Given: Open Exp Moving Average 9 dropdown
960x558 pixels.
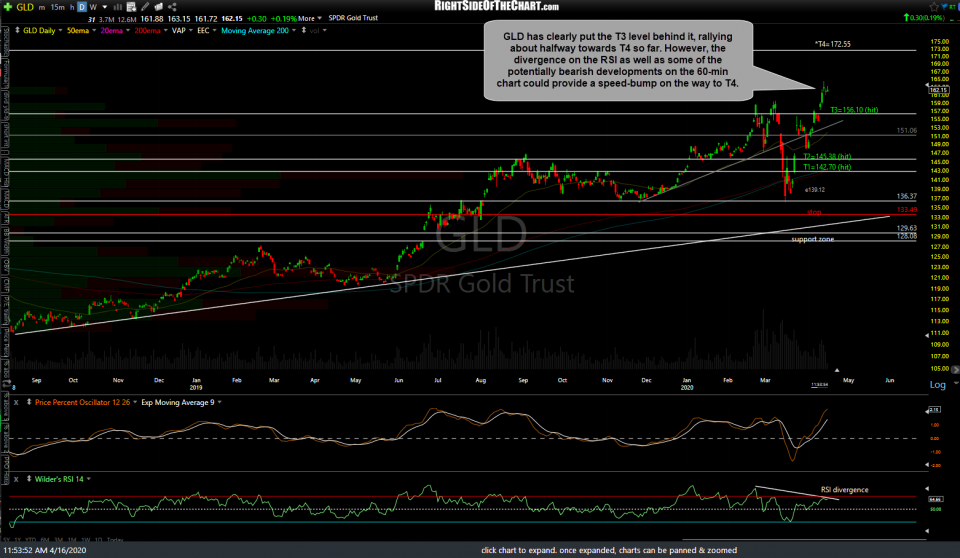Looking at the screenshot, I should (219, 402).
